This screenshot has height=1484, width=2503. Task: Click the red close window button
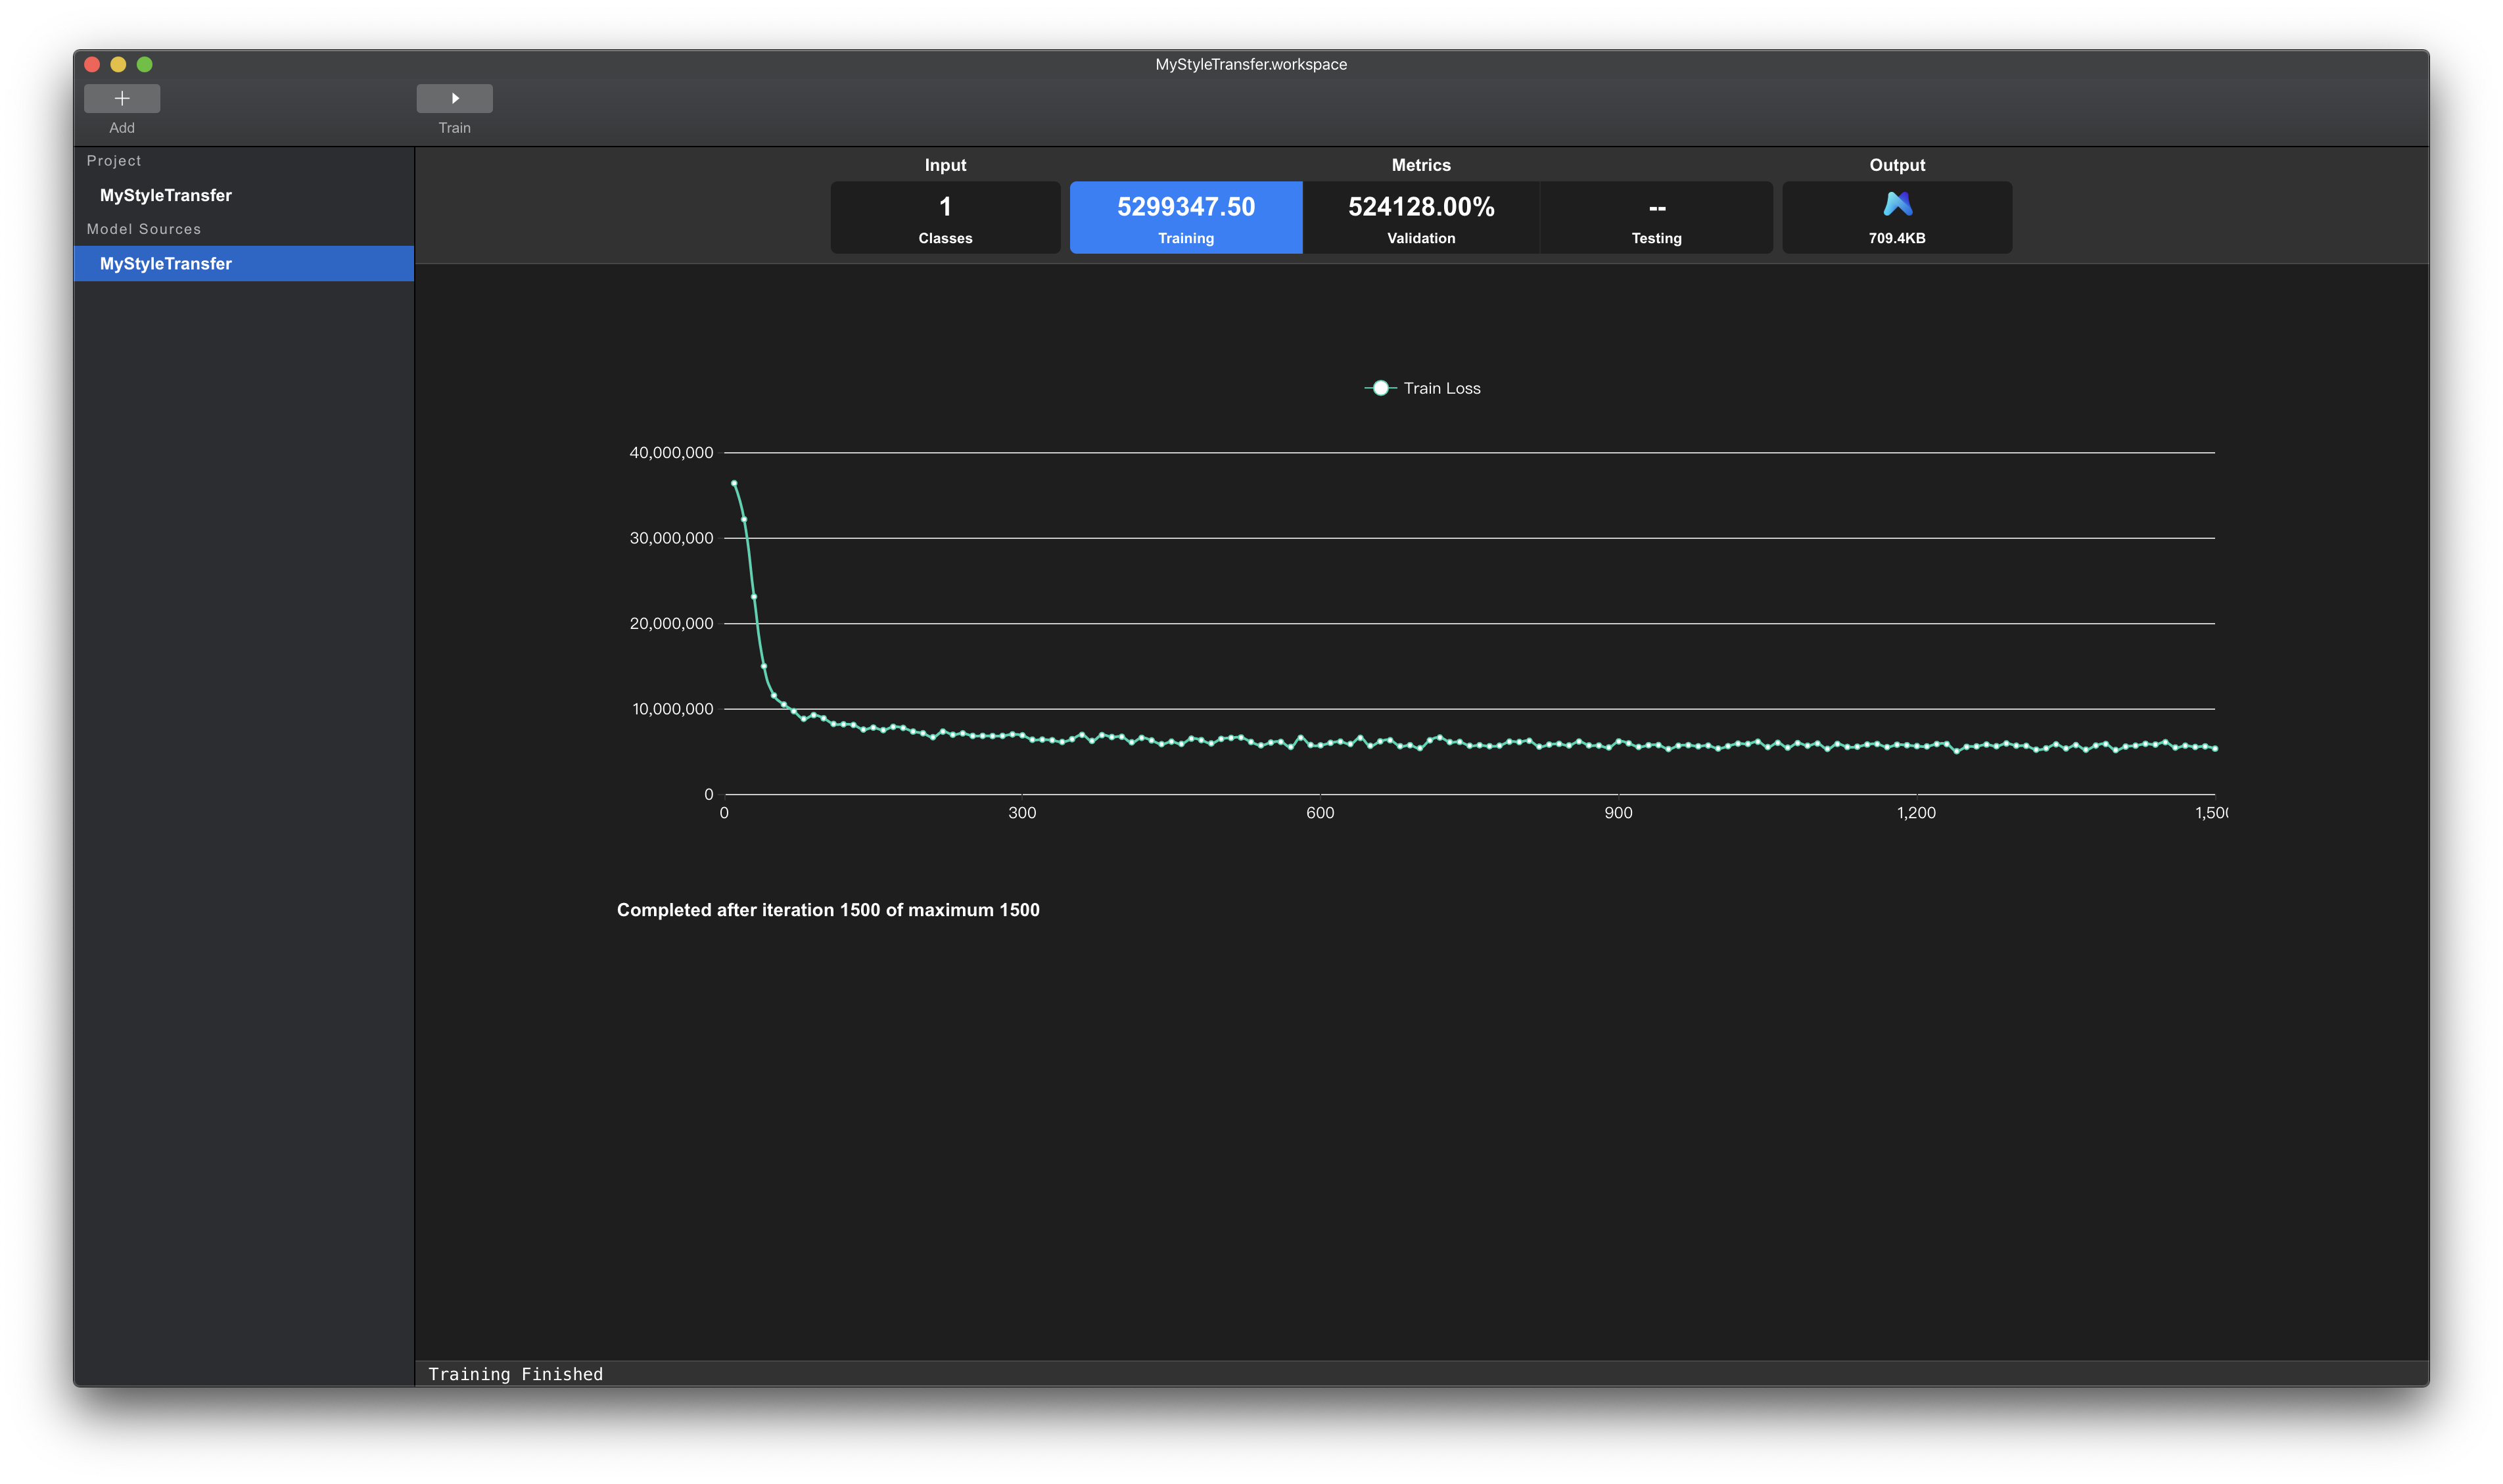pos(92,64)
